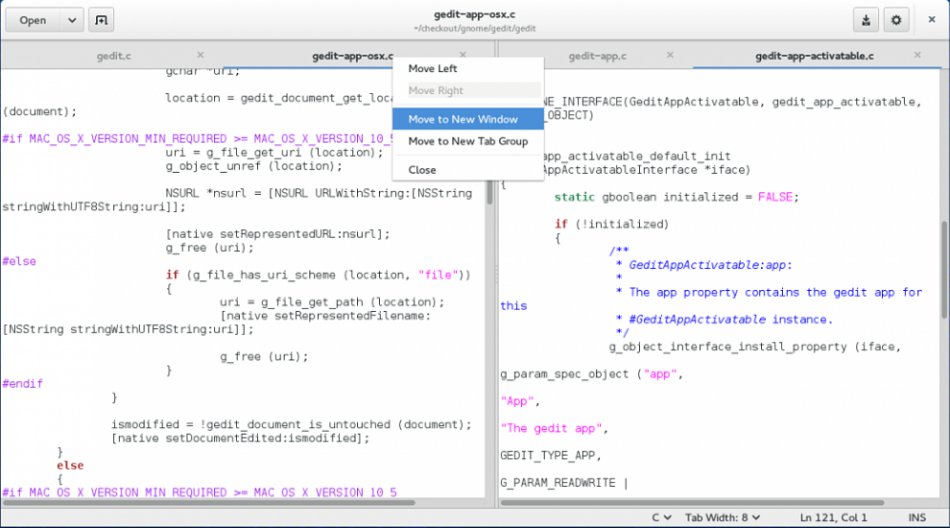Click right pane horizontal scrollbar
Viewport: 950px width, 528px height.
692,503
